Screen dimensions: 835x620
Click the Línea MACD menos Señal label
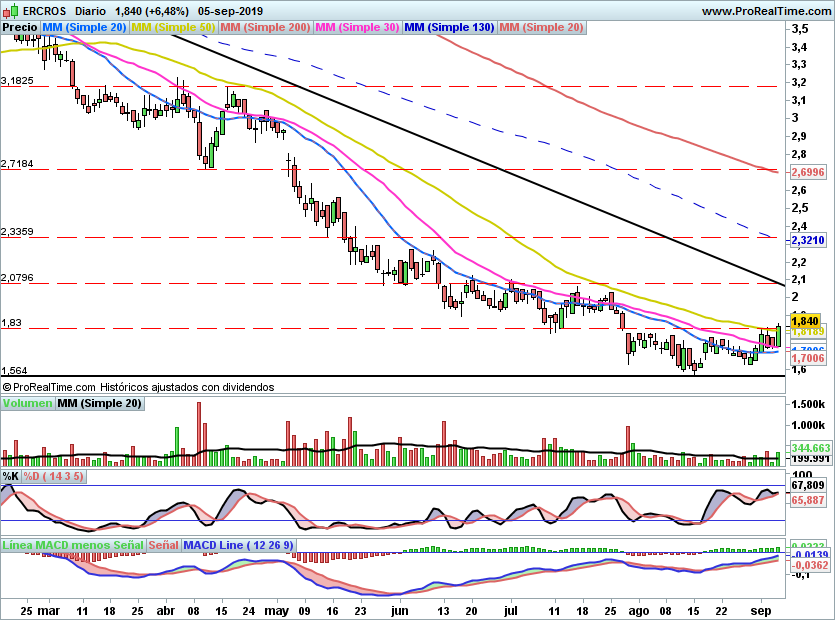[x=73, y=545]
